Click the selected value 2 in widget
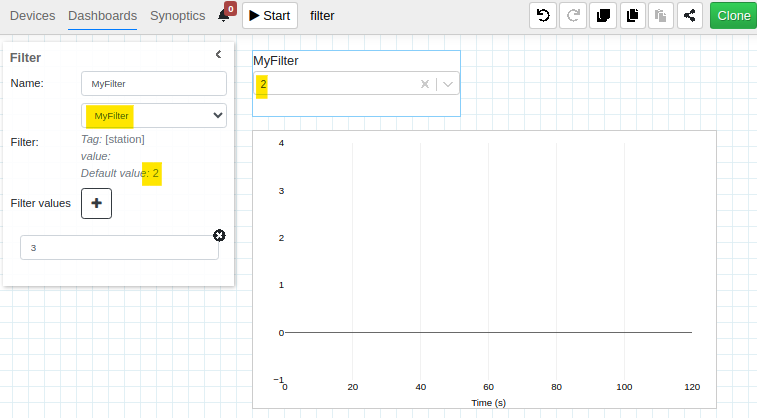 (263, 84)
